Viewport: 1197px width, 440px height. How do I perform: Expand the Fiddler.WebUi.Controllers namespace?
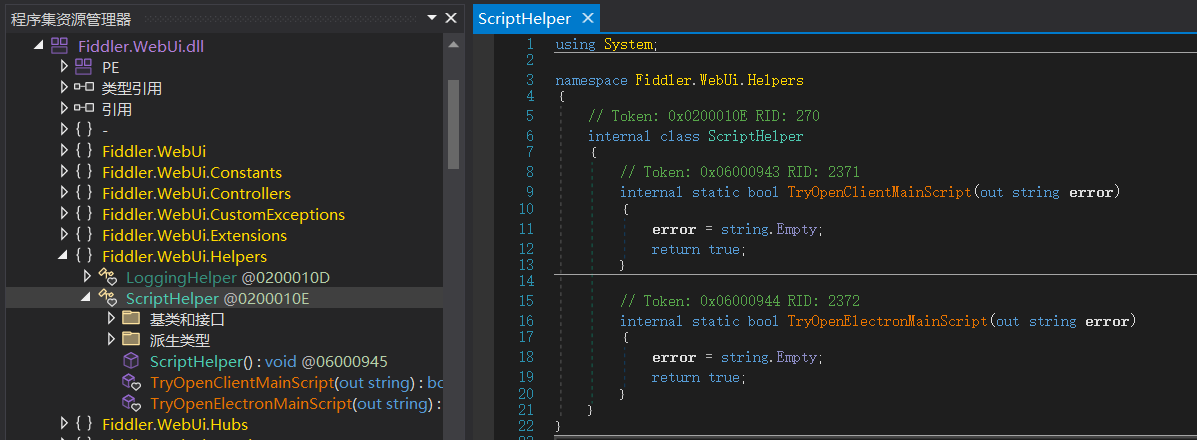tap(64, 193)
